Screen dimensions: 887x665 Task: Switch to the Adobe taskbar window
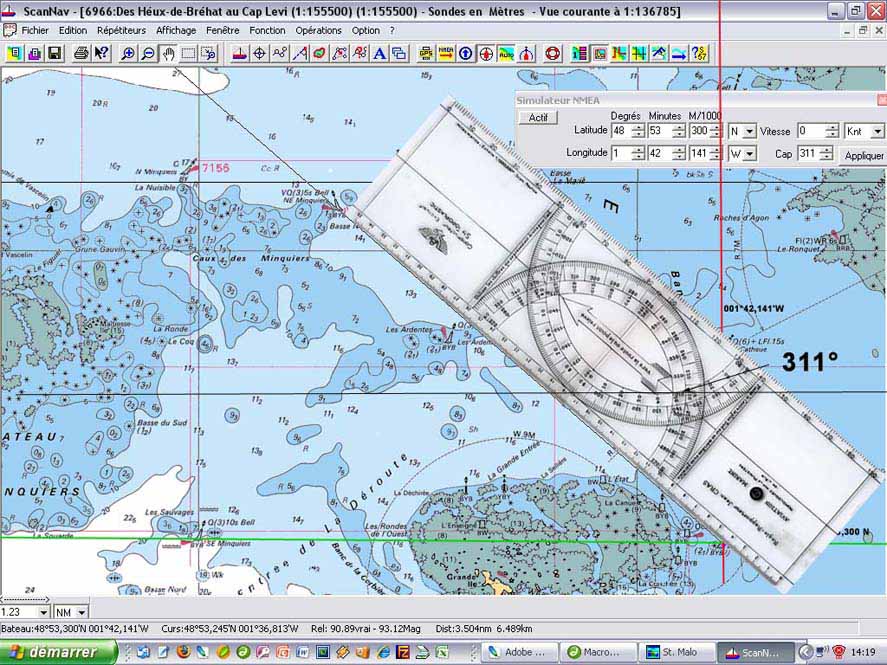coord(520,653)
